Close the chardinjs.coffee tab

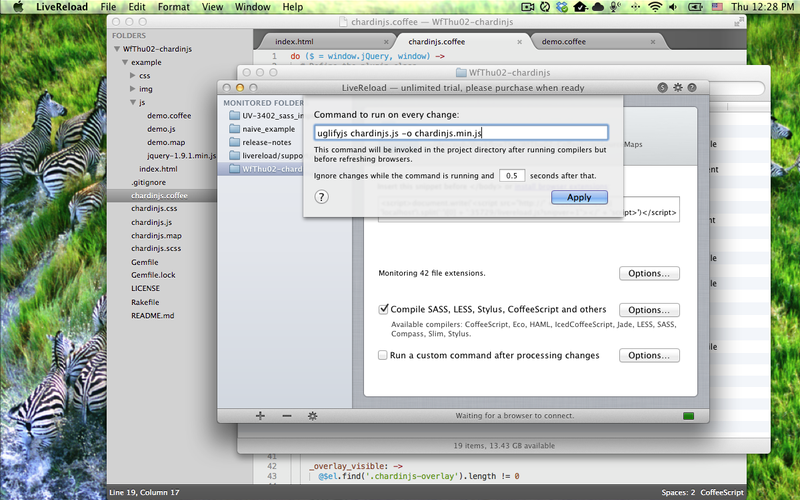tap(519, 42)
